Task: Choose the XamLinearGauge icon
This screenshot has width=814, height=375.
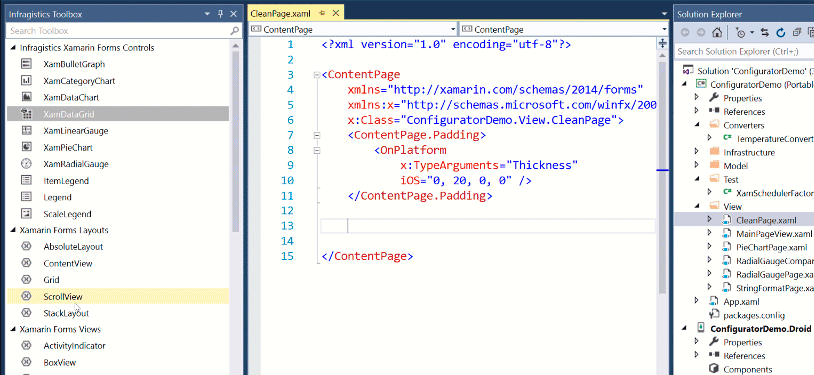Action: point(26,130)
